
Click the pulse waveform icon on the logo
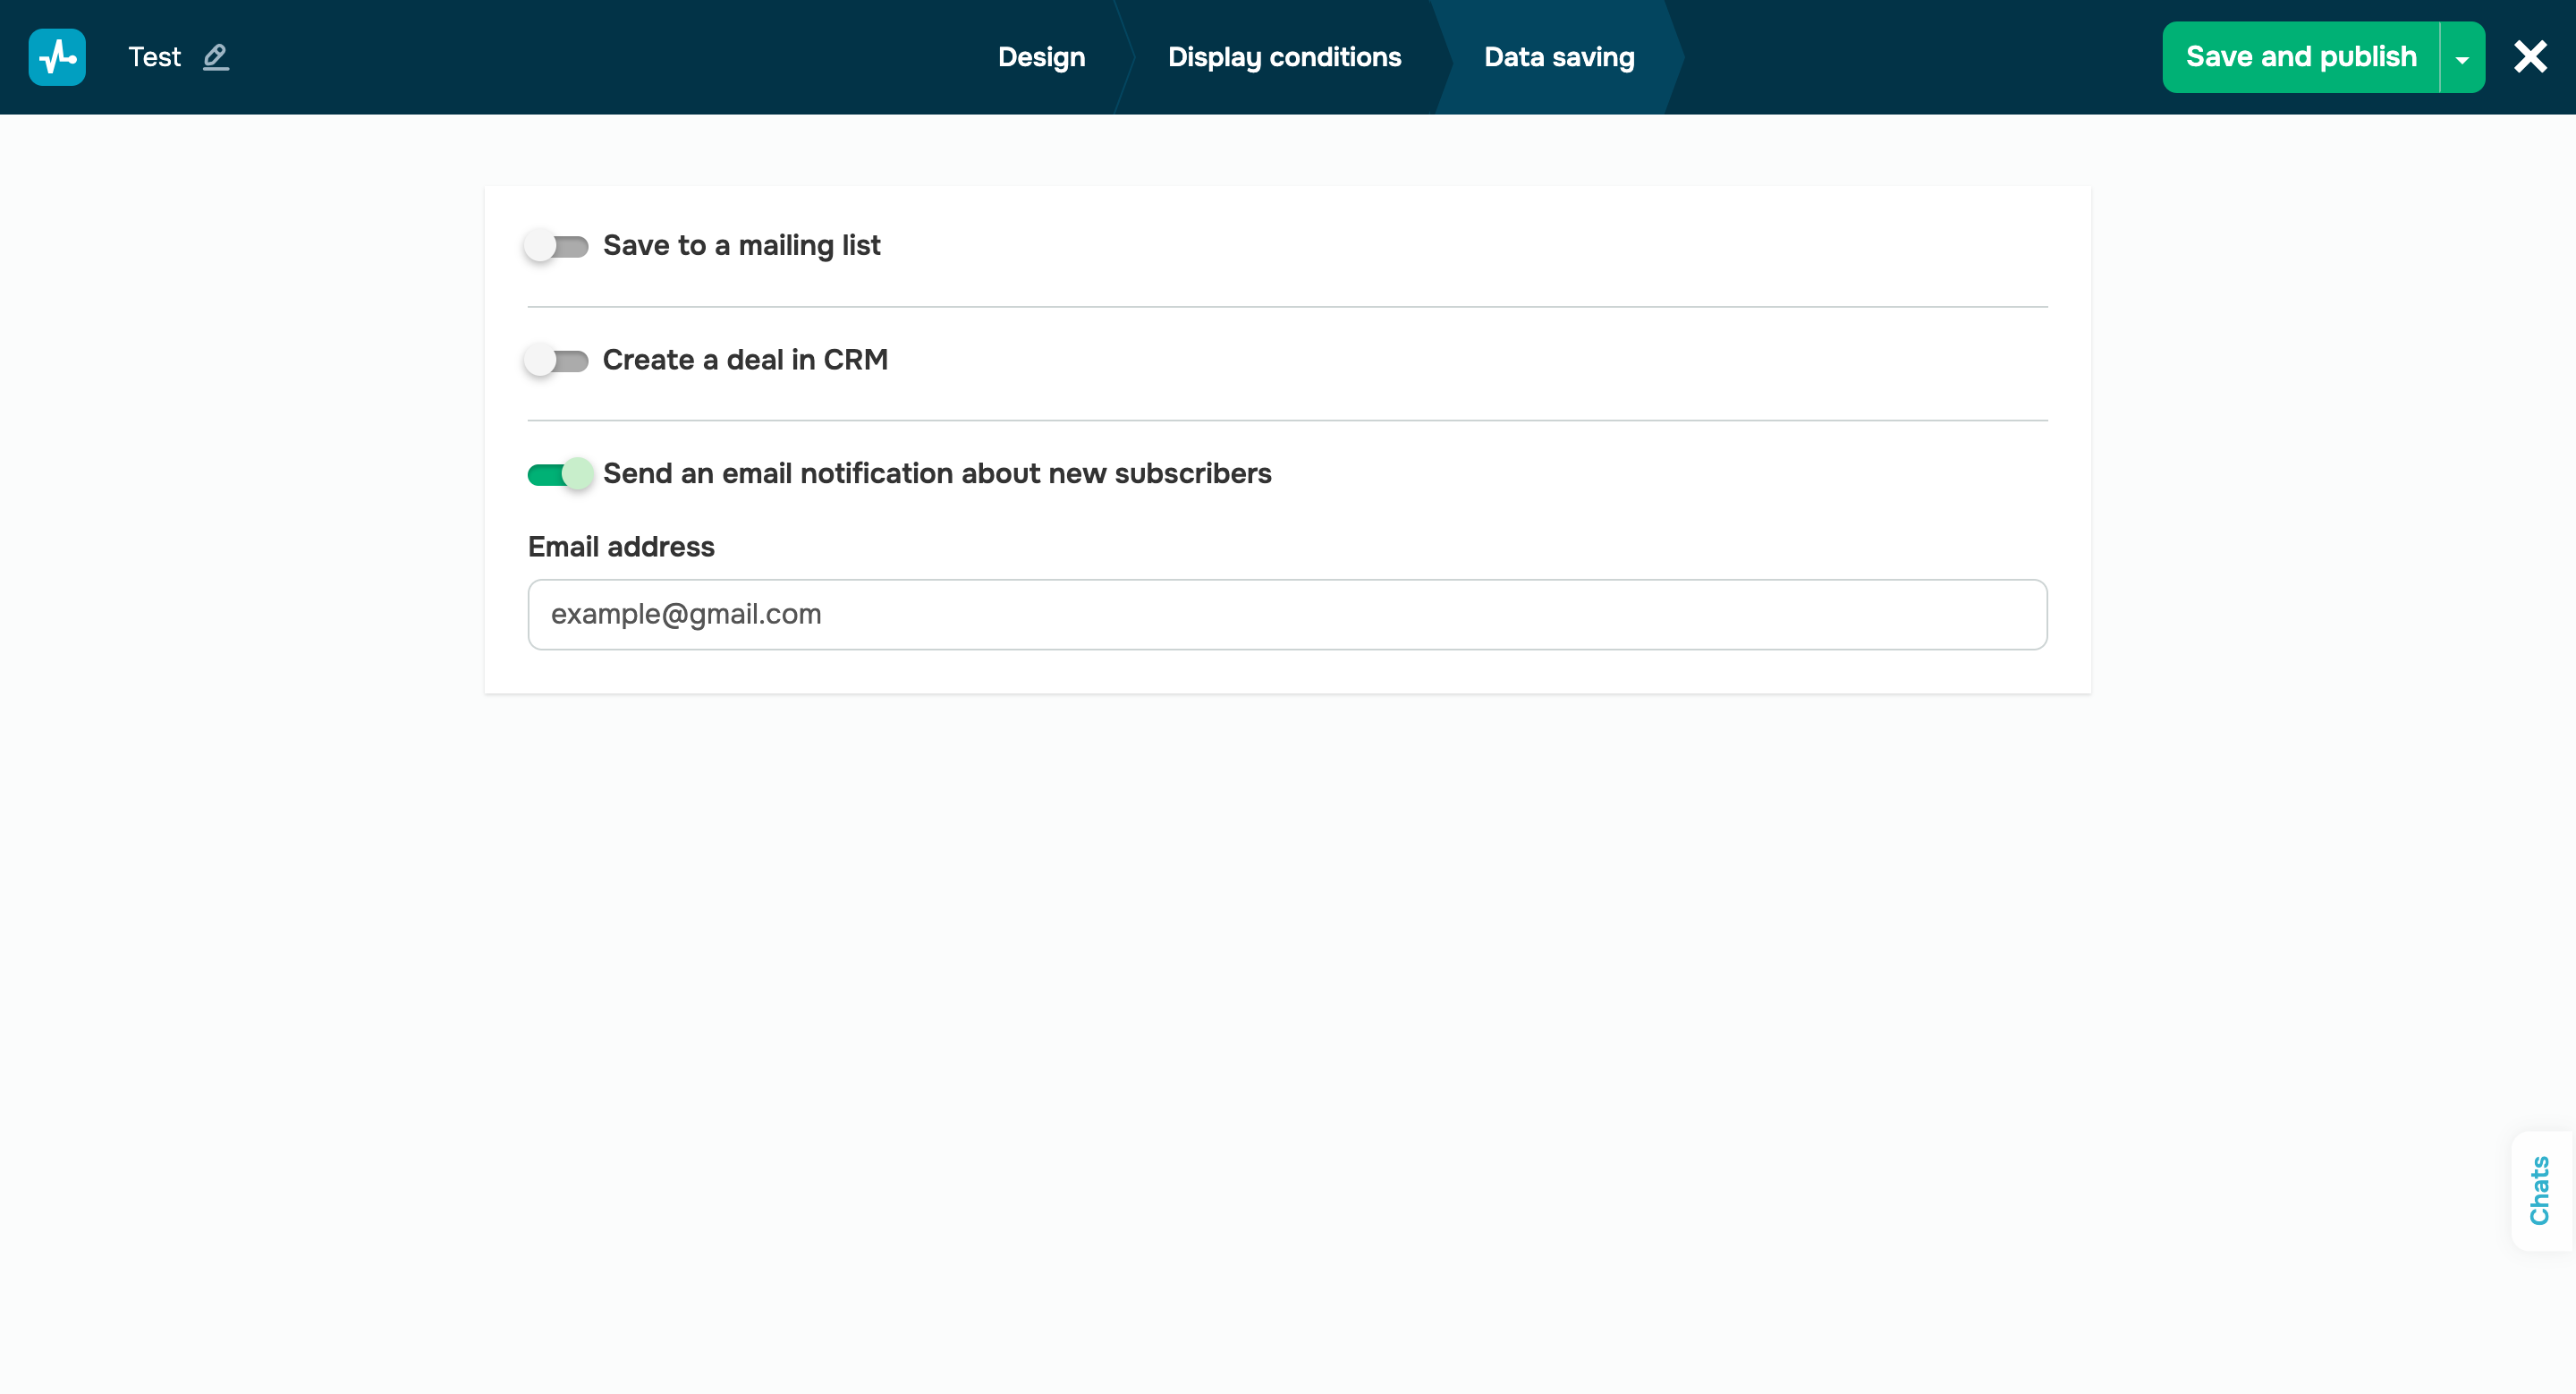tap(57, 57)
